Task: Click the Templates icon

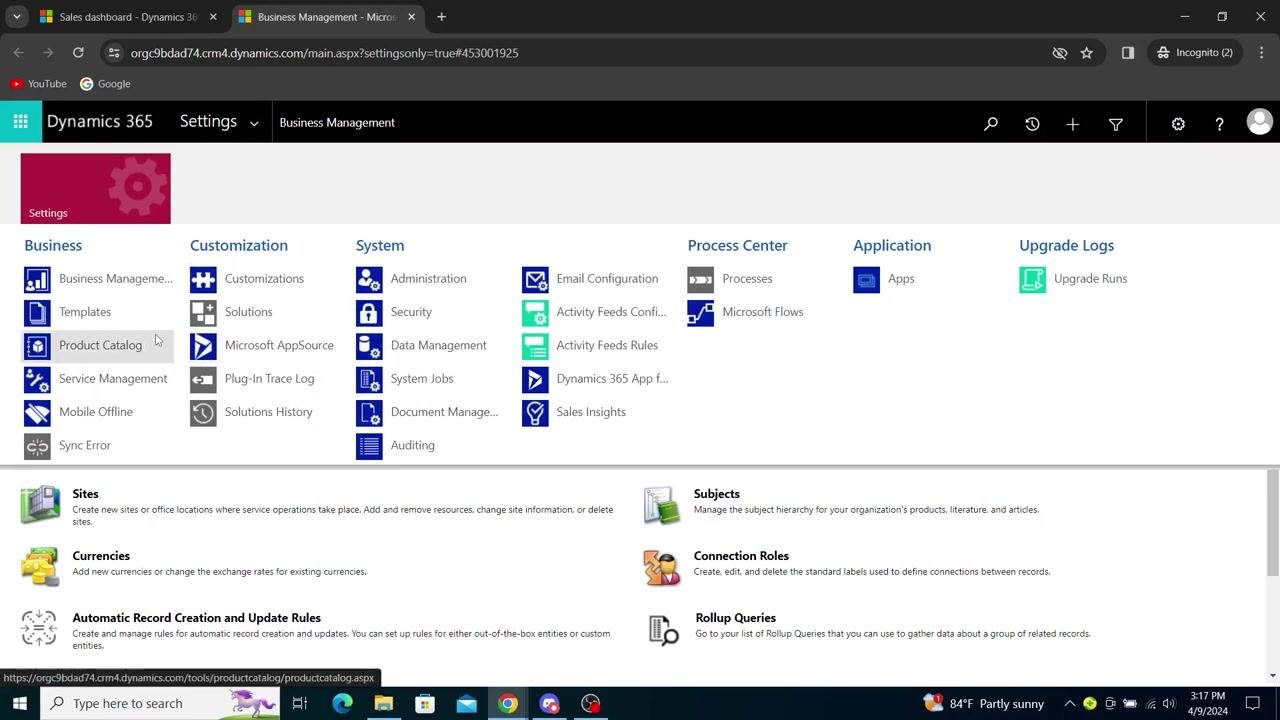Action: (x=37, y=313)
